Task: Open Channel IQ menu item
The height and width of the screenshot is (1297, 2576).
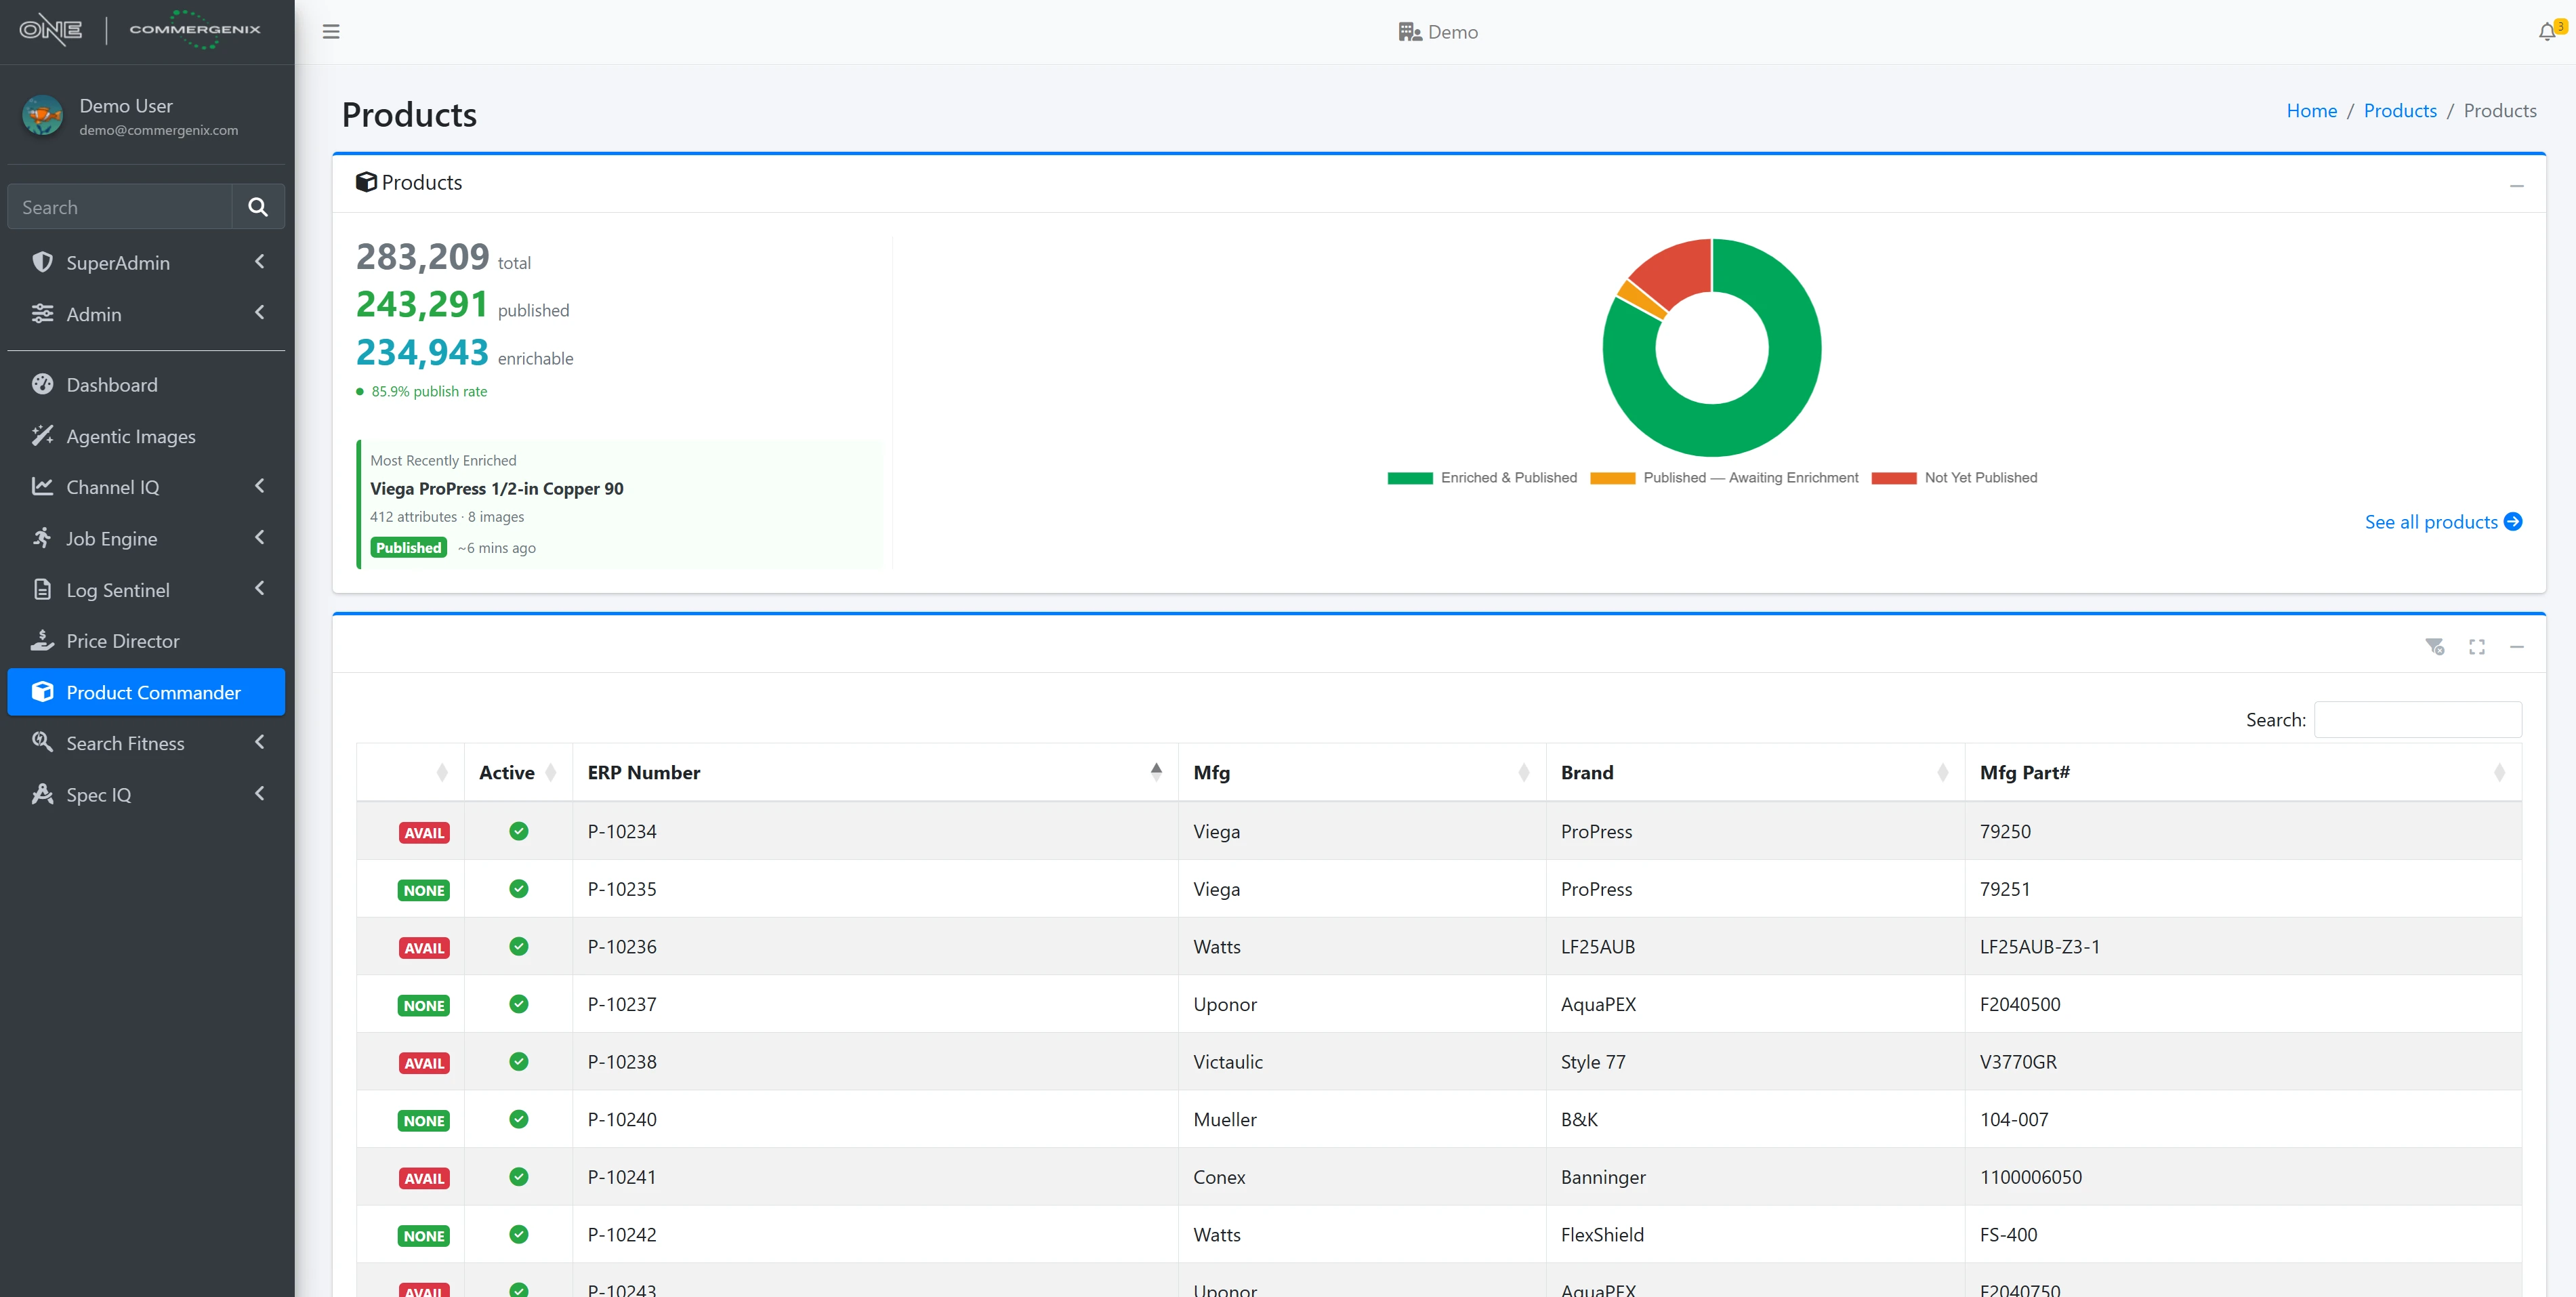Action: click(146, 487)
